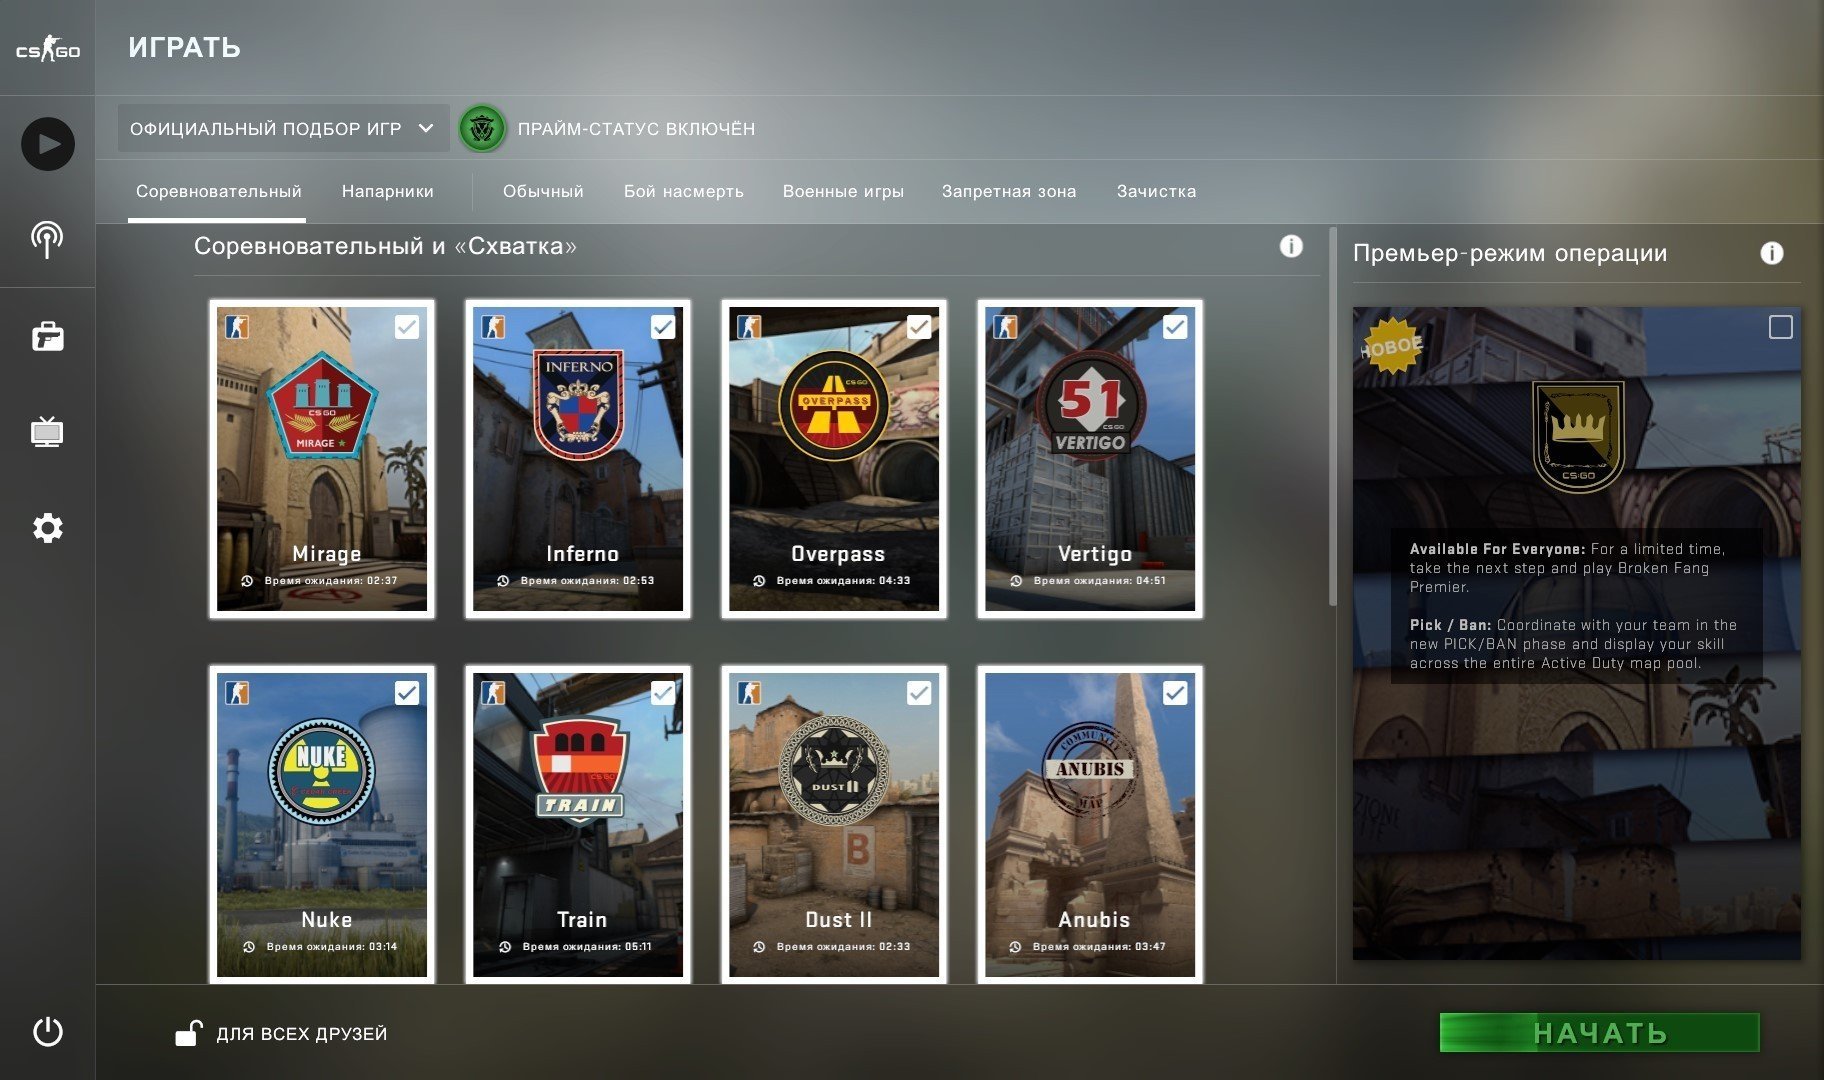This screenshot has width=1824, height=1080.
Task: Click the Anubis community map stamp
Action: click(x=1090, y=769)
